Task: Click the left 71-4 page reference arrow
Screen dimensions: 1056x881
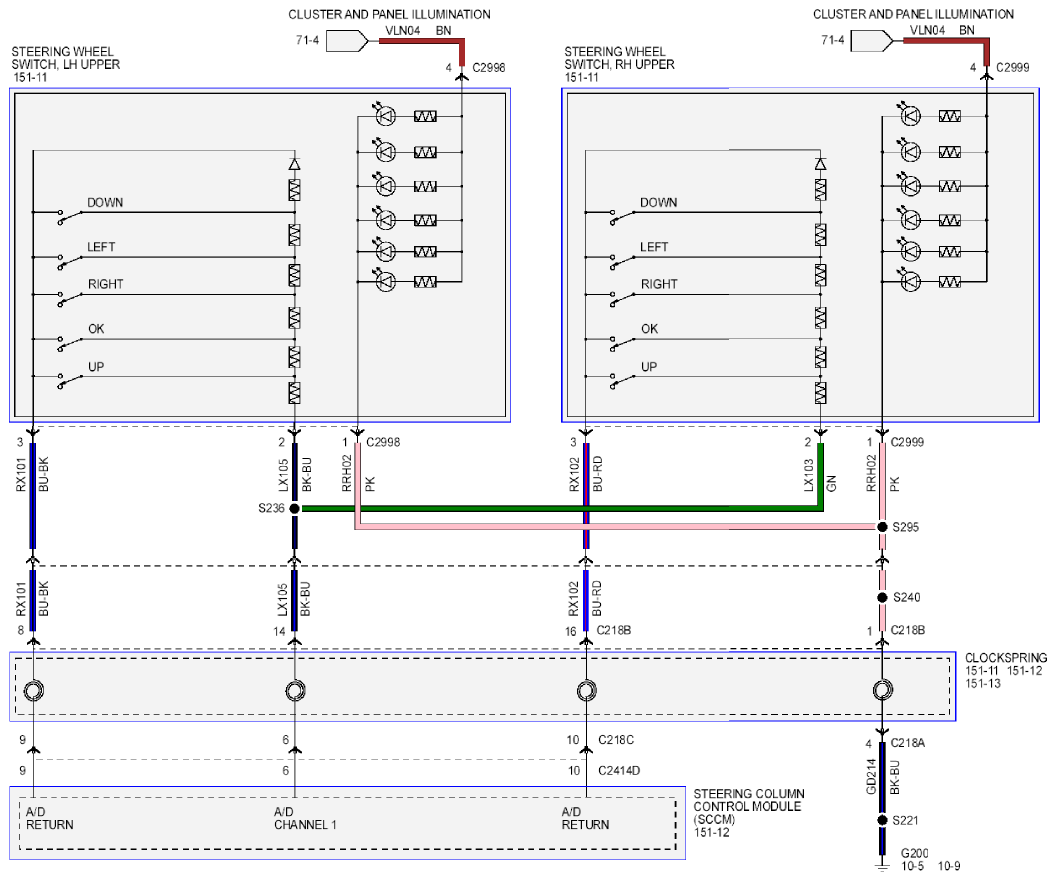Action: tap(348, 41)
